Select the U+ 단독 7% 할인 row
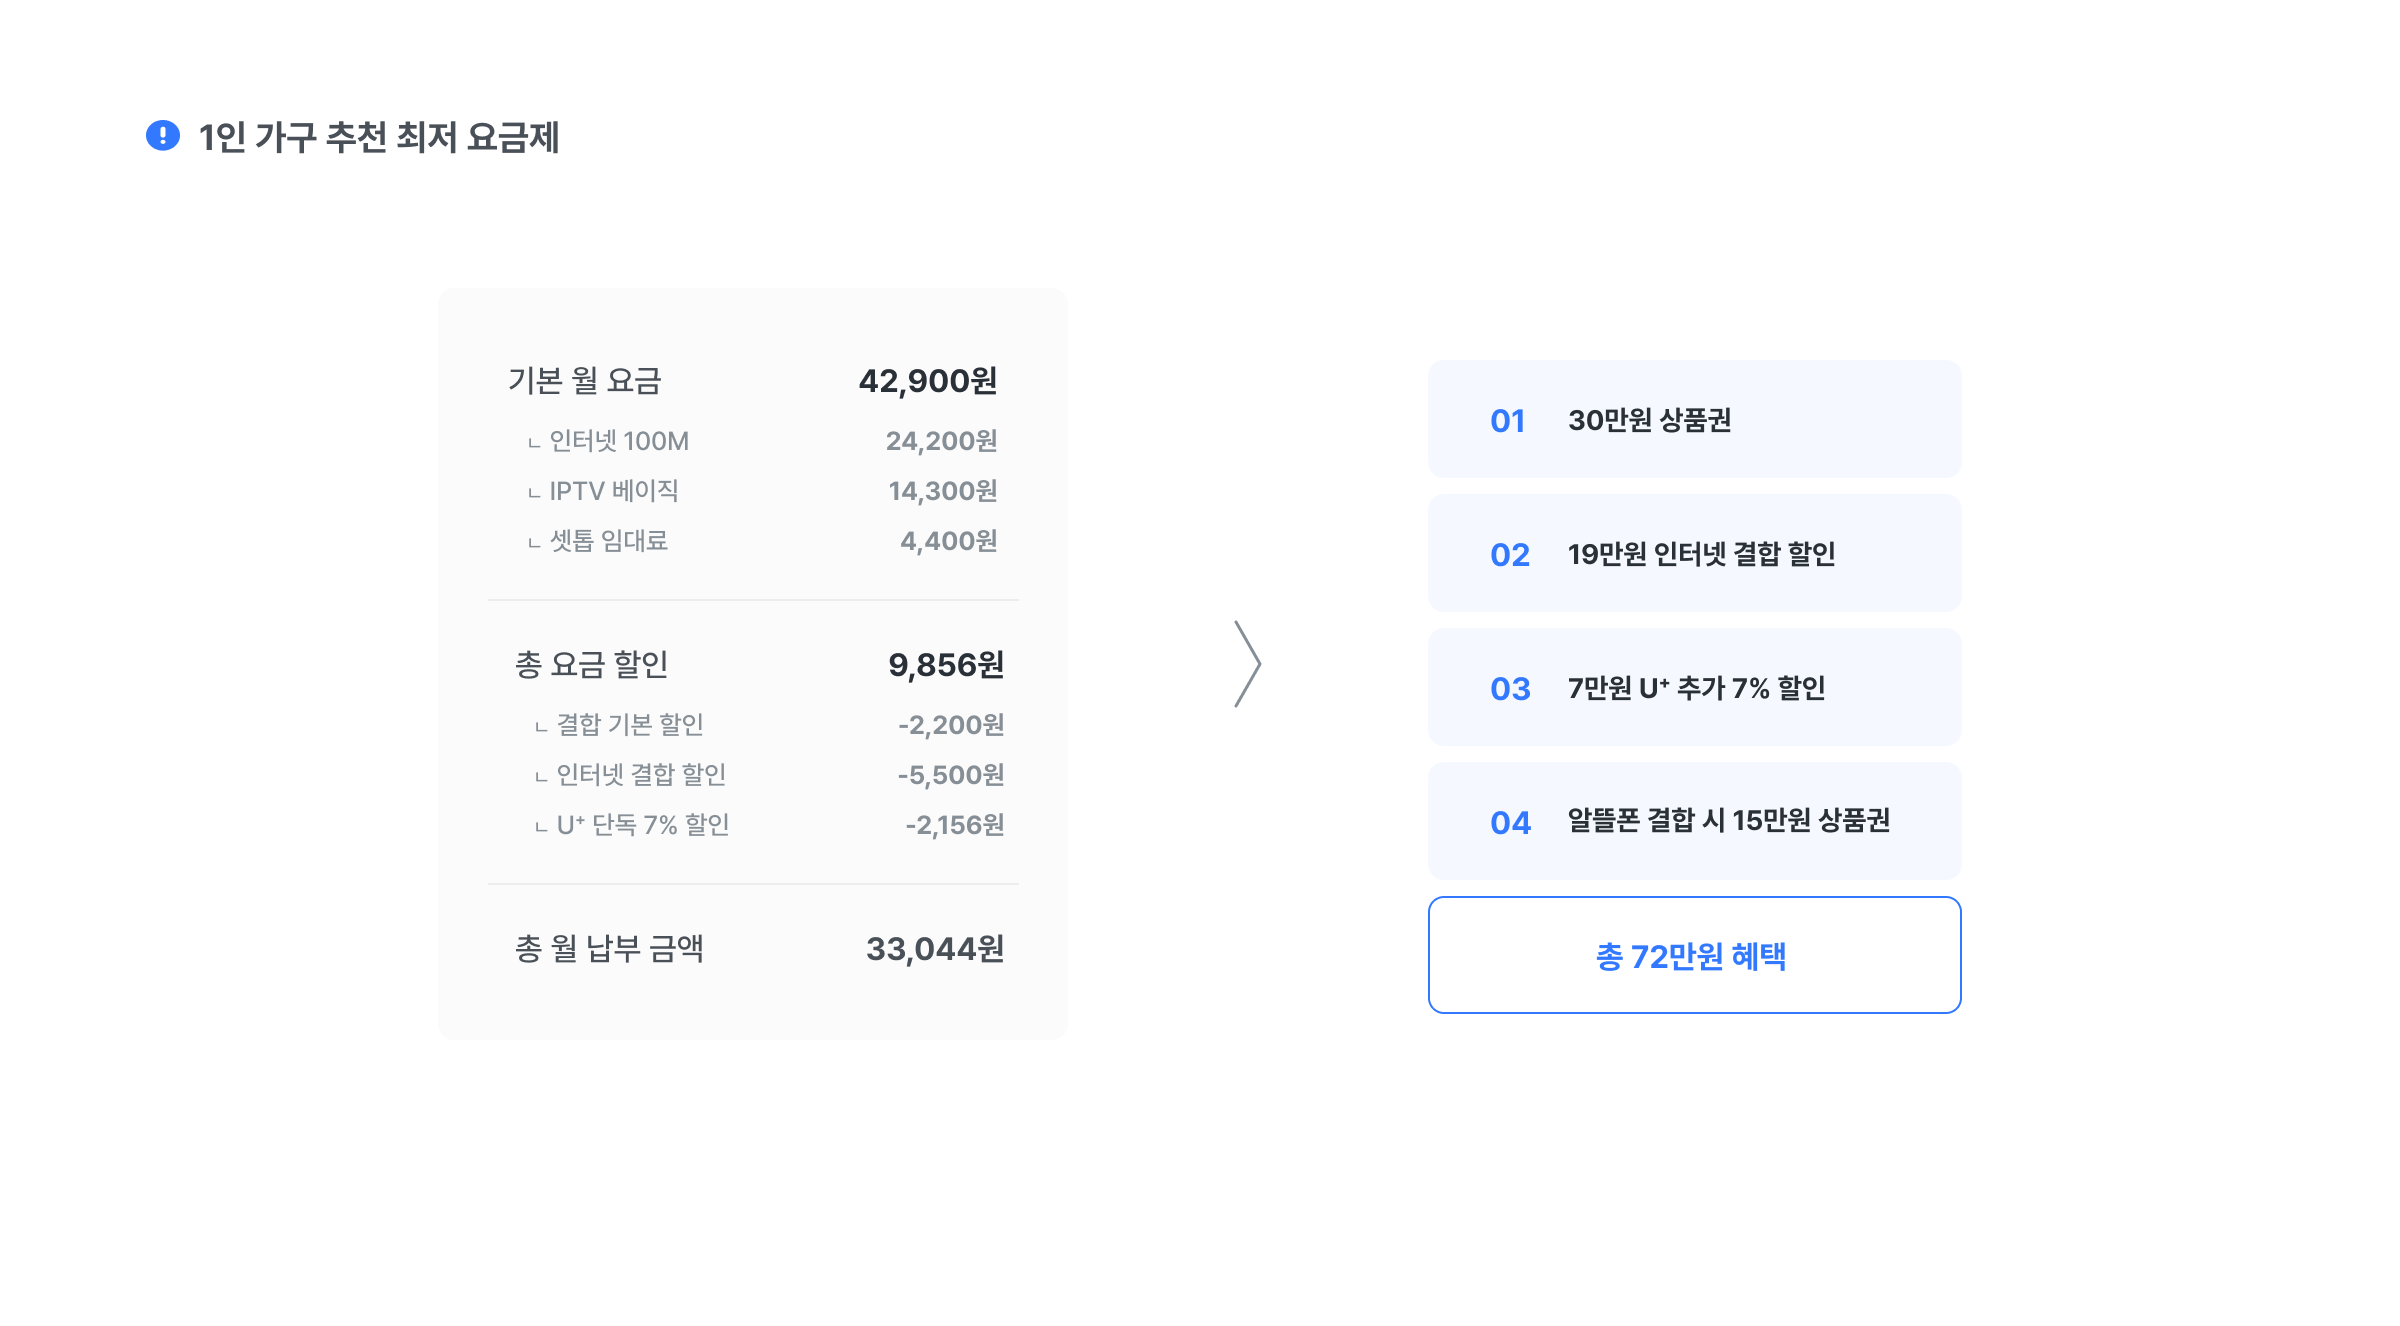Viewport: 2400px width, 1326px height. click(x=643, y=825)
